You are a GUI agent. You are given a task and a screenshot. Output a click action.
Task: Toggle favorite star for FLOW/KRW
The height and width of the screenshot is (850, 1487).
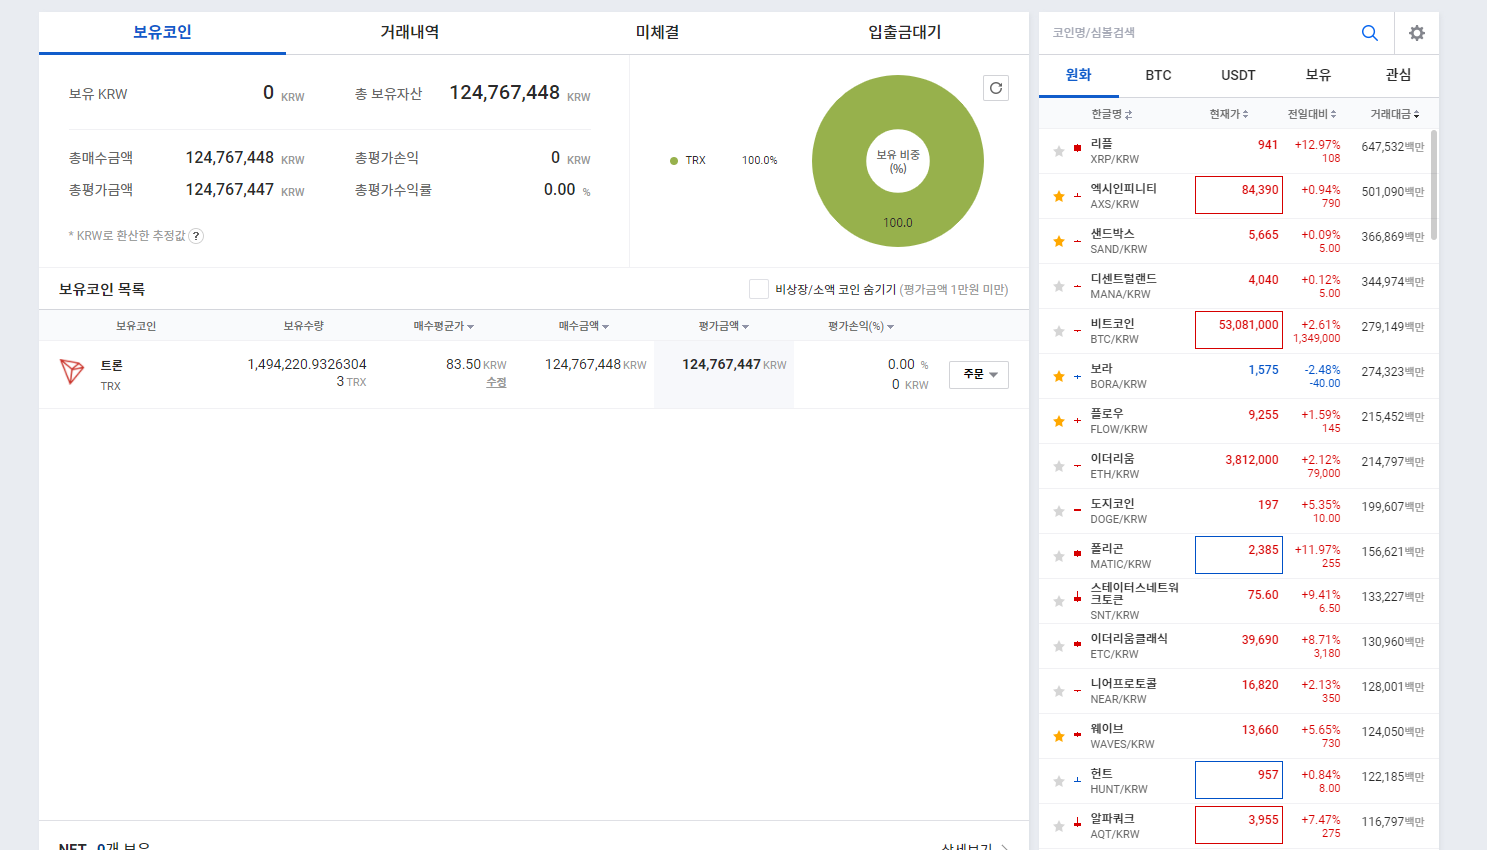(x=1059, y=421)
